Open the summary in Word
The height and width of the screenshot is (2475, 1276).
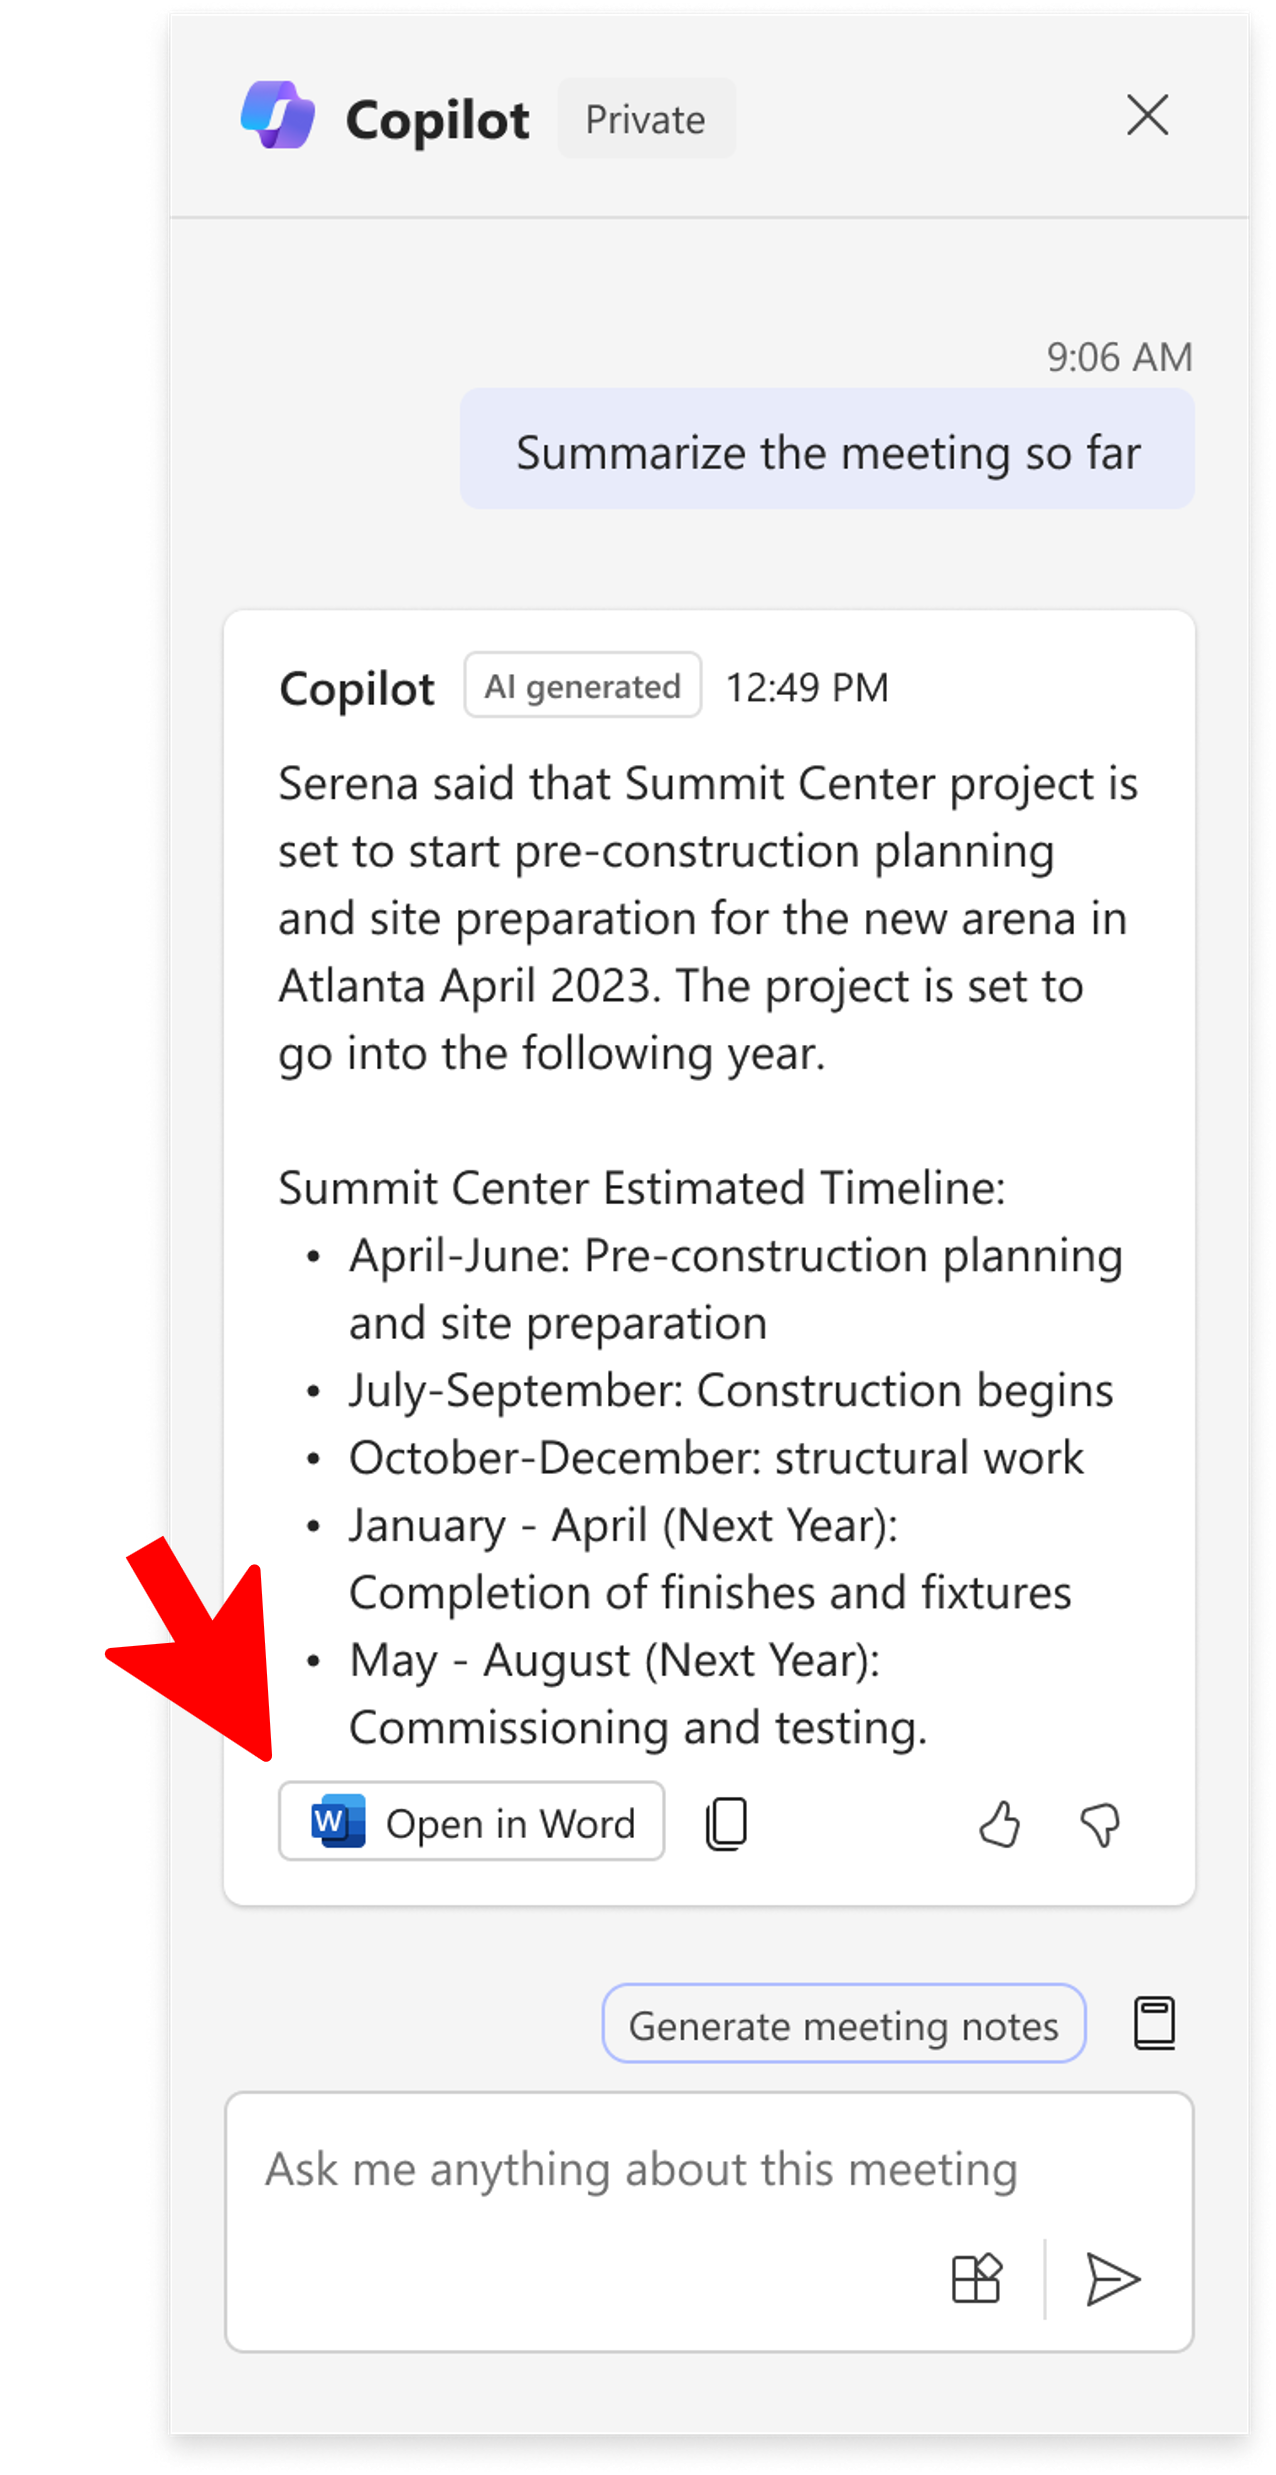click(471, 1821)
